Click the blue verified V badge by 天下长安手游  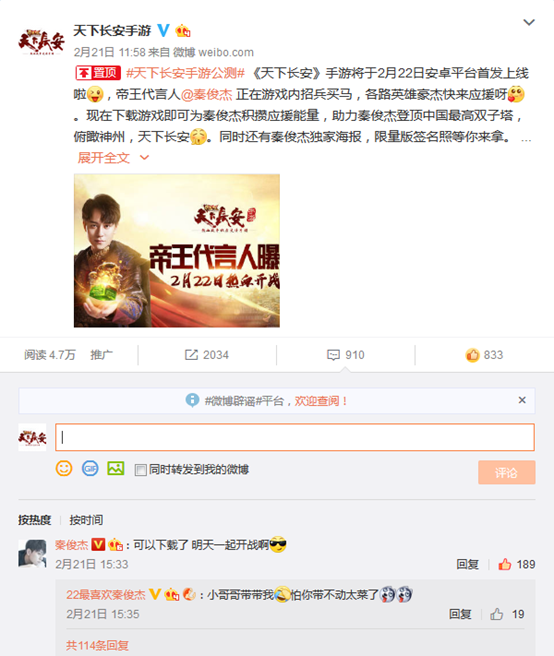point(163,30)
